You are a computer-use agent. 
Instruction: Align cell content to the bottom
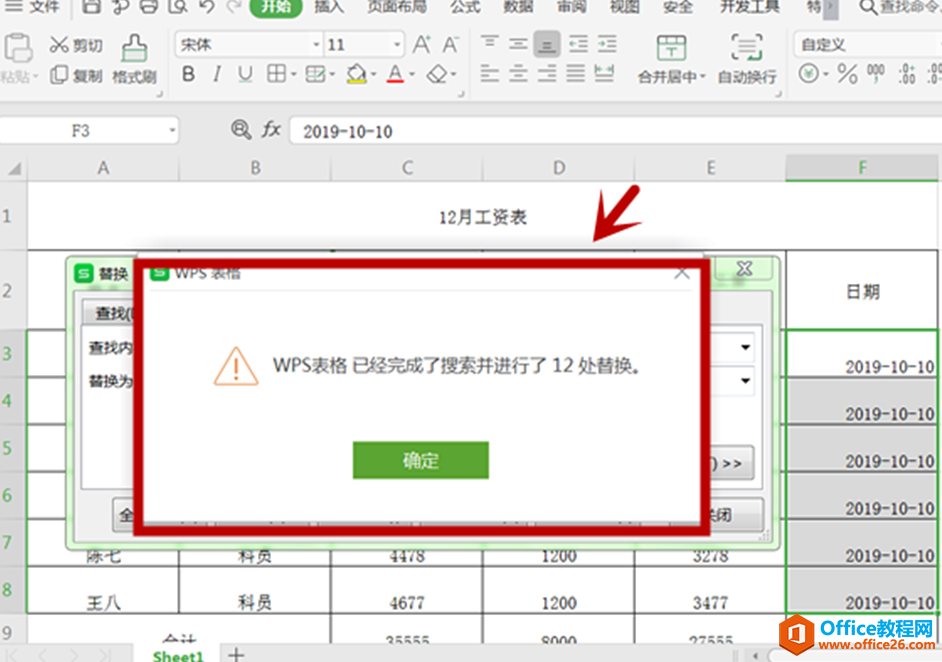(547, 44)
